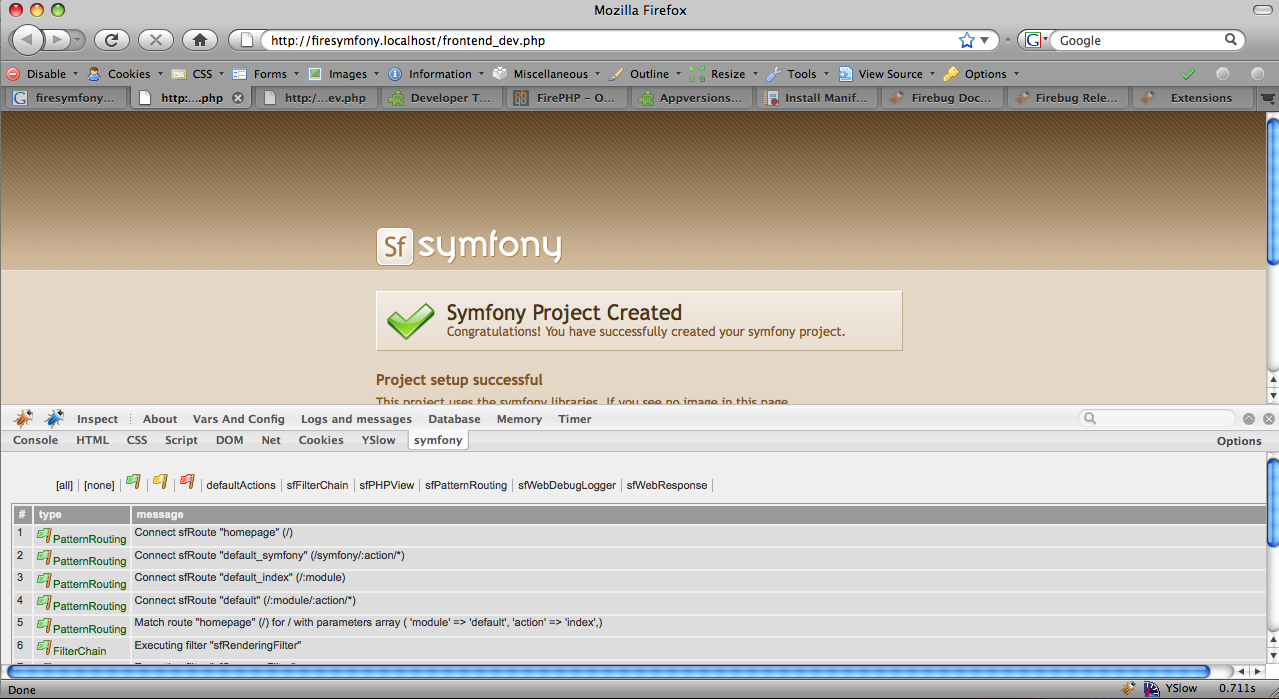Viewport: 1279px width, 699px height.
Task: Click the green flag in row 1 PatternRouting
Action: [44, 535]
